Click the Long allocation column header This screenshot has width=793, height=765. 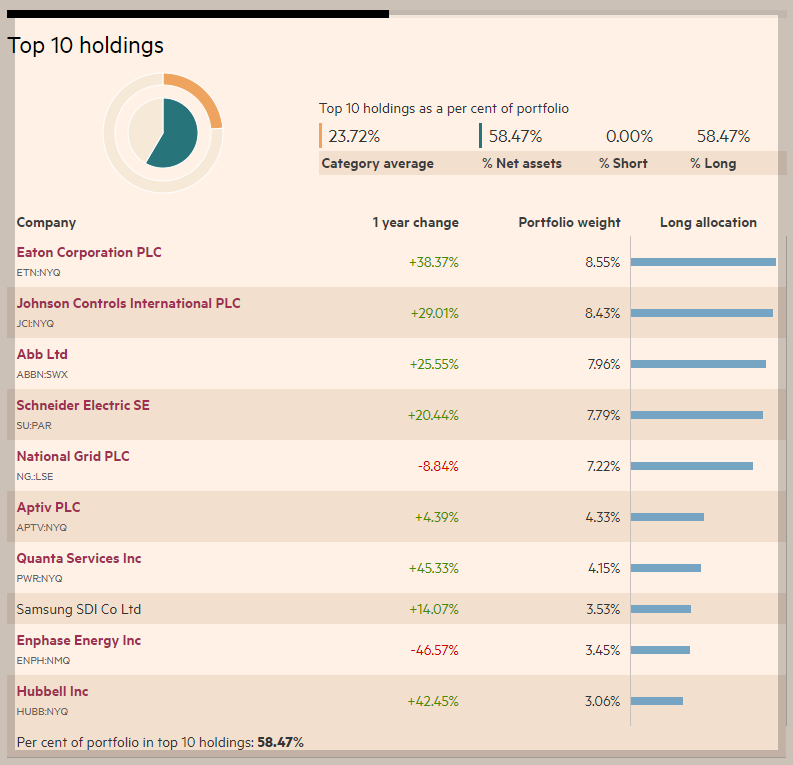point(708,223)
